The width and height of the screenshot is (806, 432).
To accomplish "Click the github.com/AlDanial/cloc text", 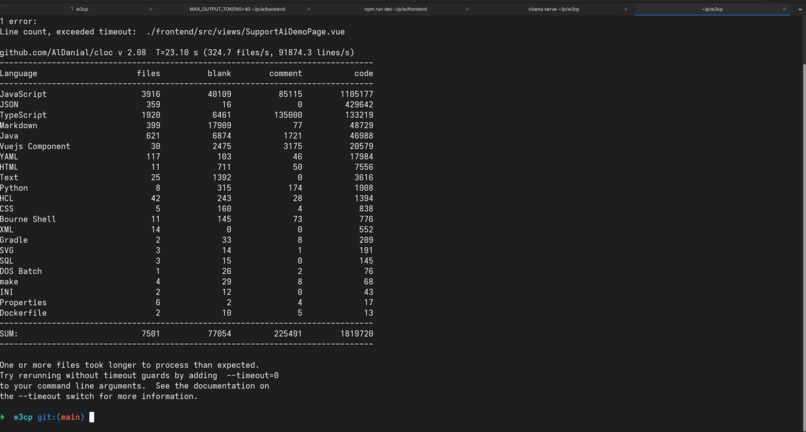I will [x=57, y=52].
